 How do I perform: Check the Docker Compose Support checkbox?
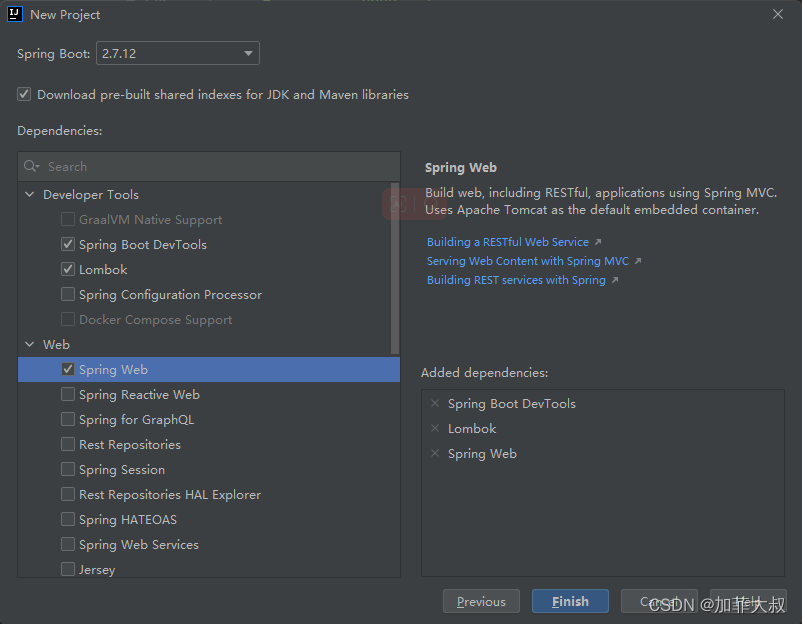[x=68, y=319]
